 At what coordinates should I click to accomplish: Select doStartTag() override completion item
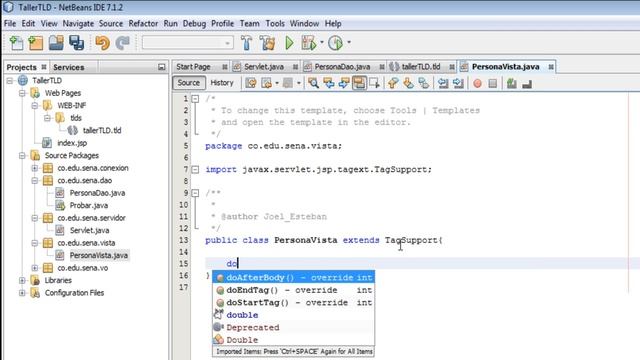tap(293, 303)
